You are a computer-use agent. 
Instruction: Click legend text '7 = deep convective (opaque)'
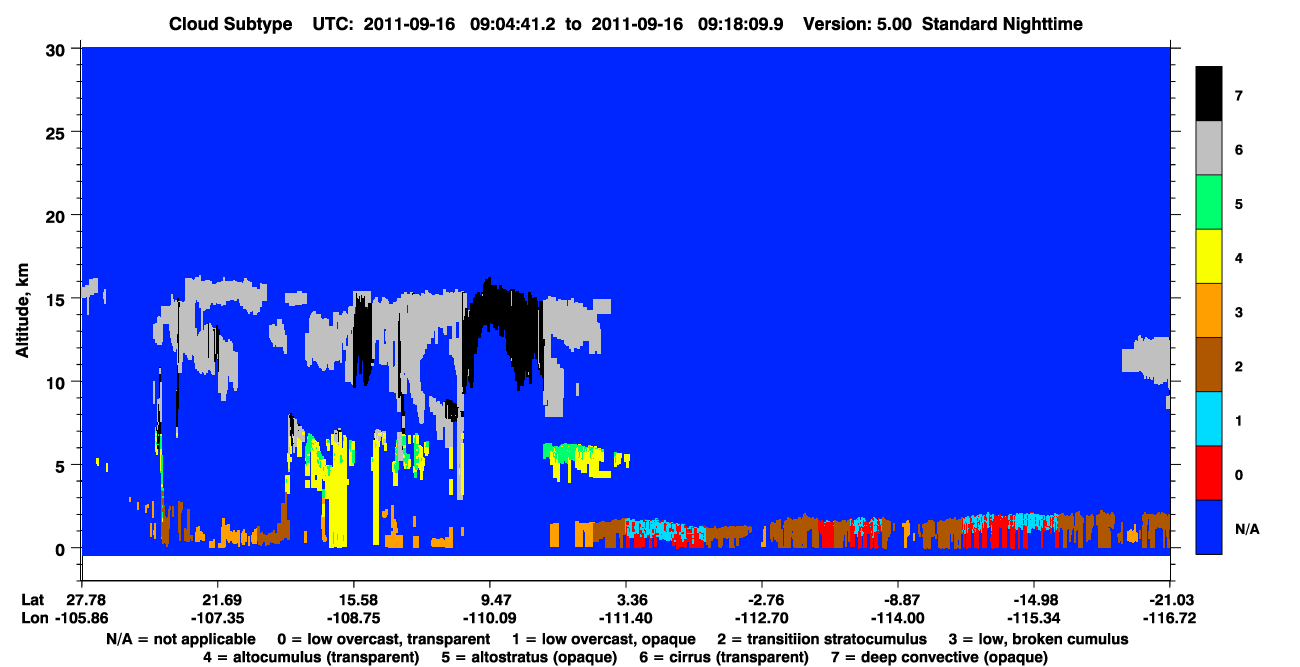pos(939,658)
